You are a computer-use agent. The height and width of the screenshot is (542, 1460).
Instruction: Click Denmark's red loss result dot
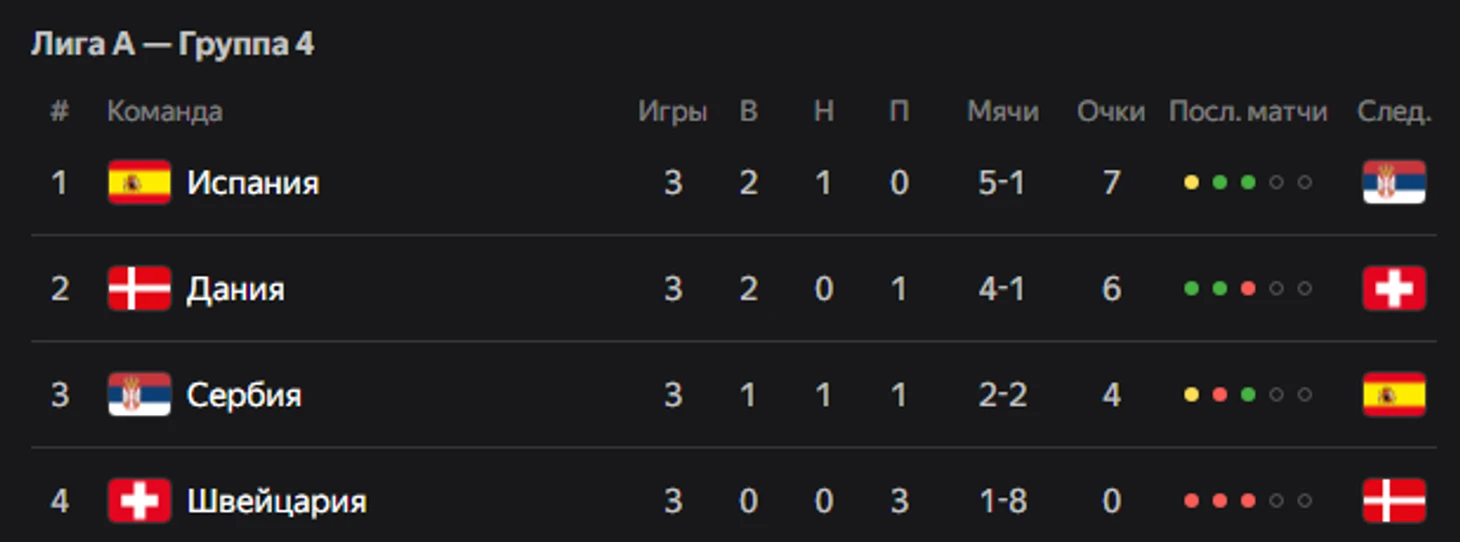[x=1248, y=289]
